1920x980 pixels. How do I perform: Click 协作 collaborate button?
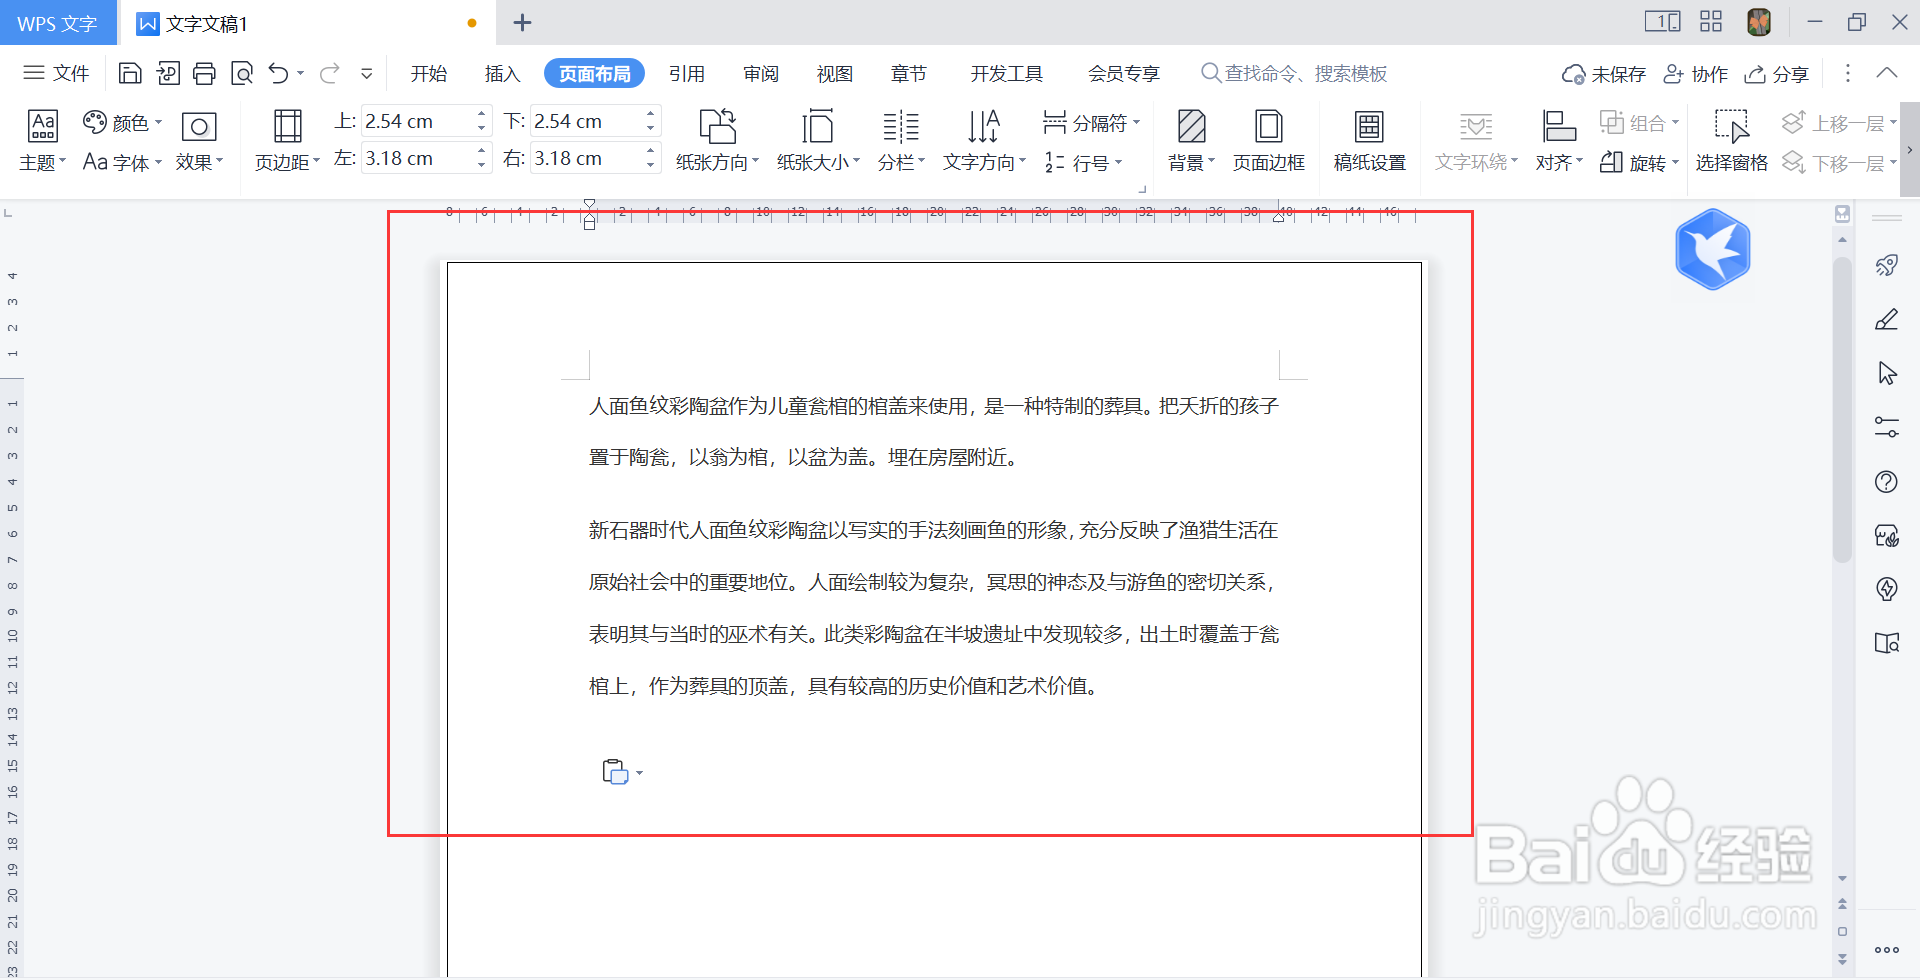(x=1695, y=74)
